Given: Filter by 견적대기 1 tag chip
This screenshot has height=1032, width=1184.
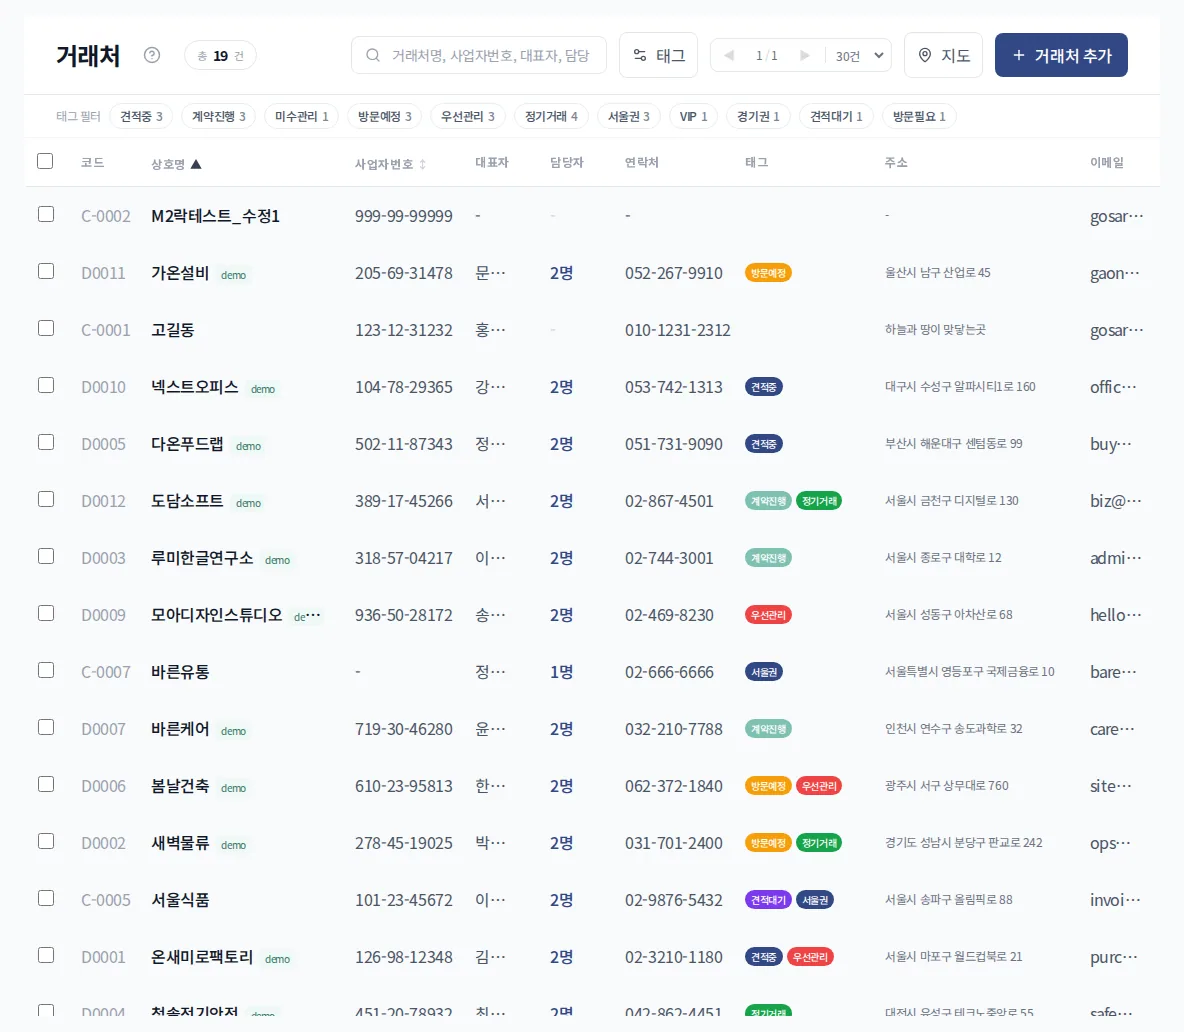Looking at the screenshot, I should click(836, 116).
